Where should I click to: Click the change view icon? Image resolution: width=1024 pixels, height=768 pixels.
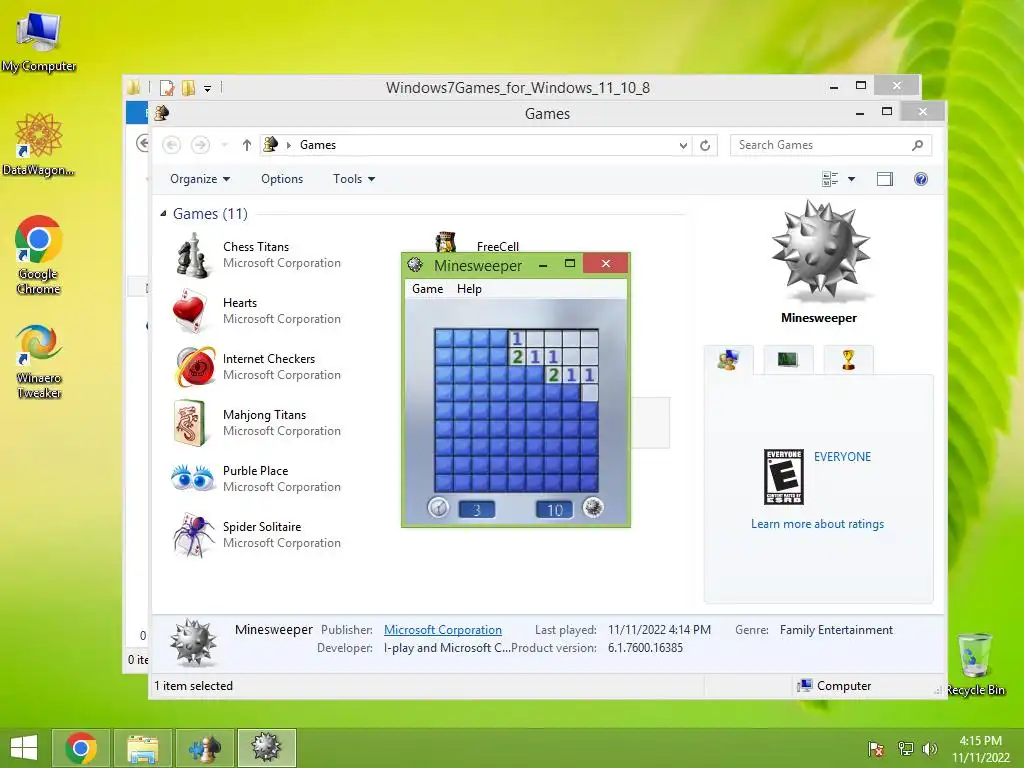(830, 179)
